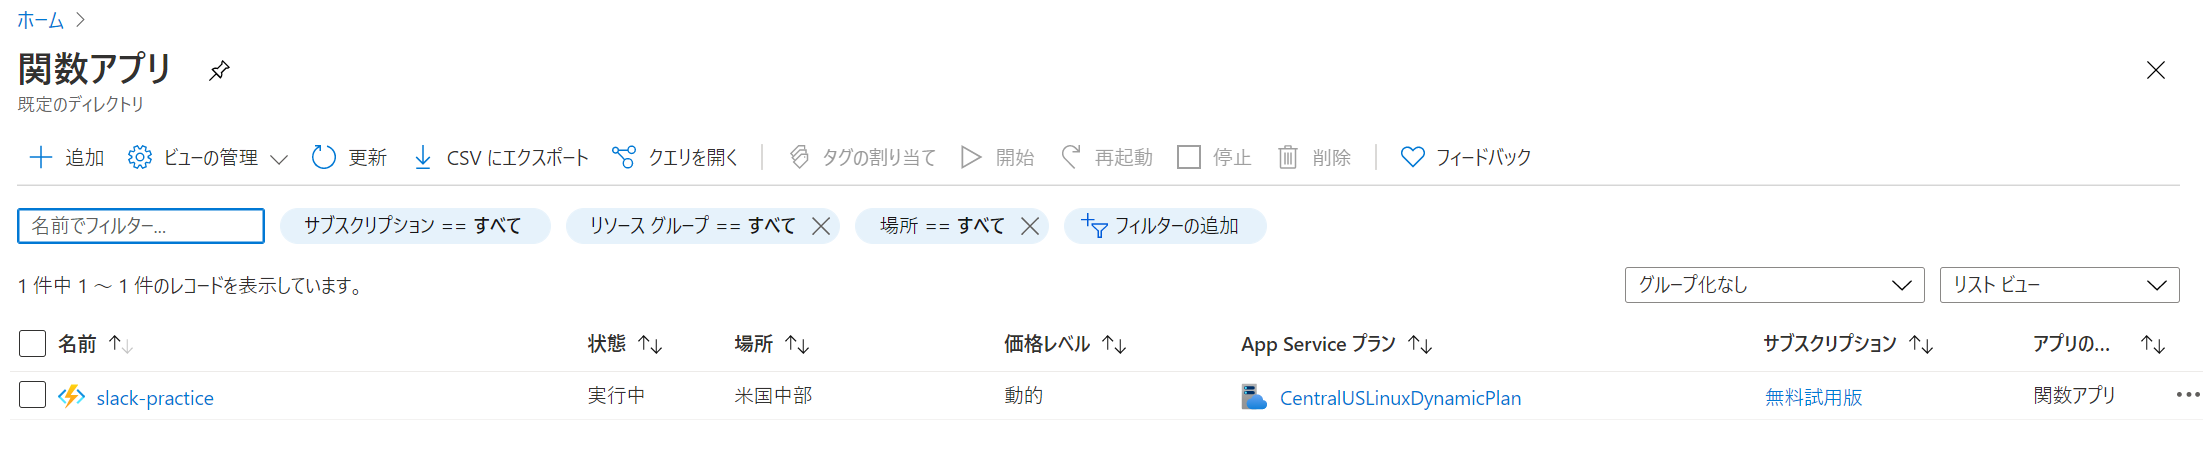Click the タグの割り当て tag icon
Screen dimensions: 2203x469
click(x=799, y=157)
